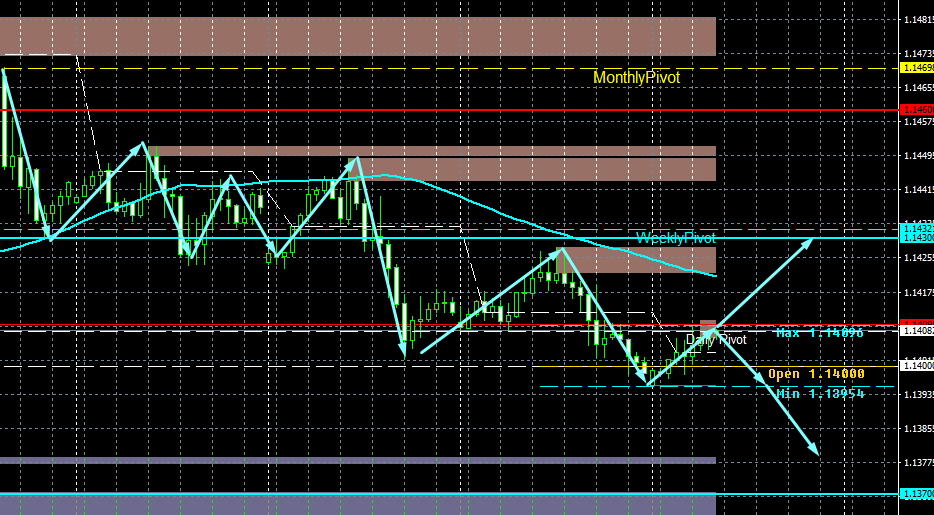The height and width of the screenshot is (515, 934).
Task: Click the cyan 1.13700 price tag
Action: [917, 494]
